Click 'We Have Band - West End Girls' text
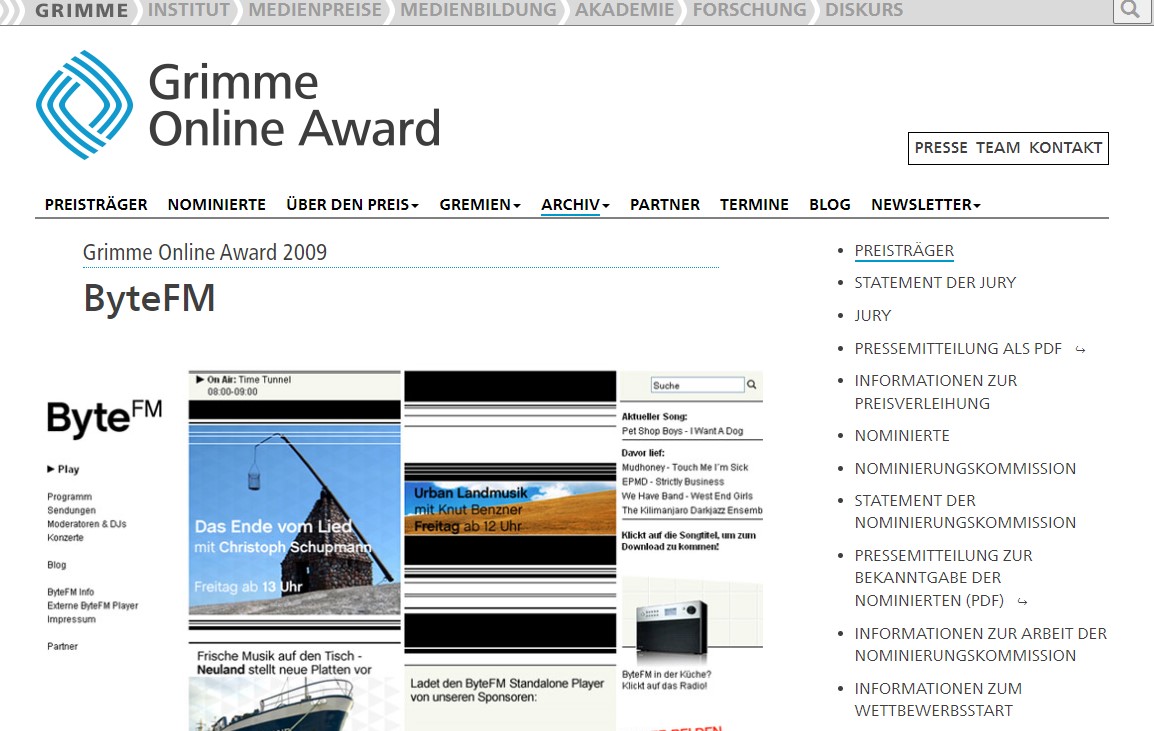Viewport: 1154px width, 731px height. pyautogui.click(x=687, y=496)
